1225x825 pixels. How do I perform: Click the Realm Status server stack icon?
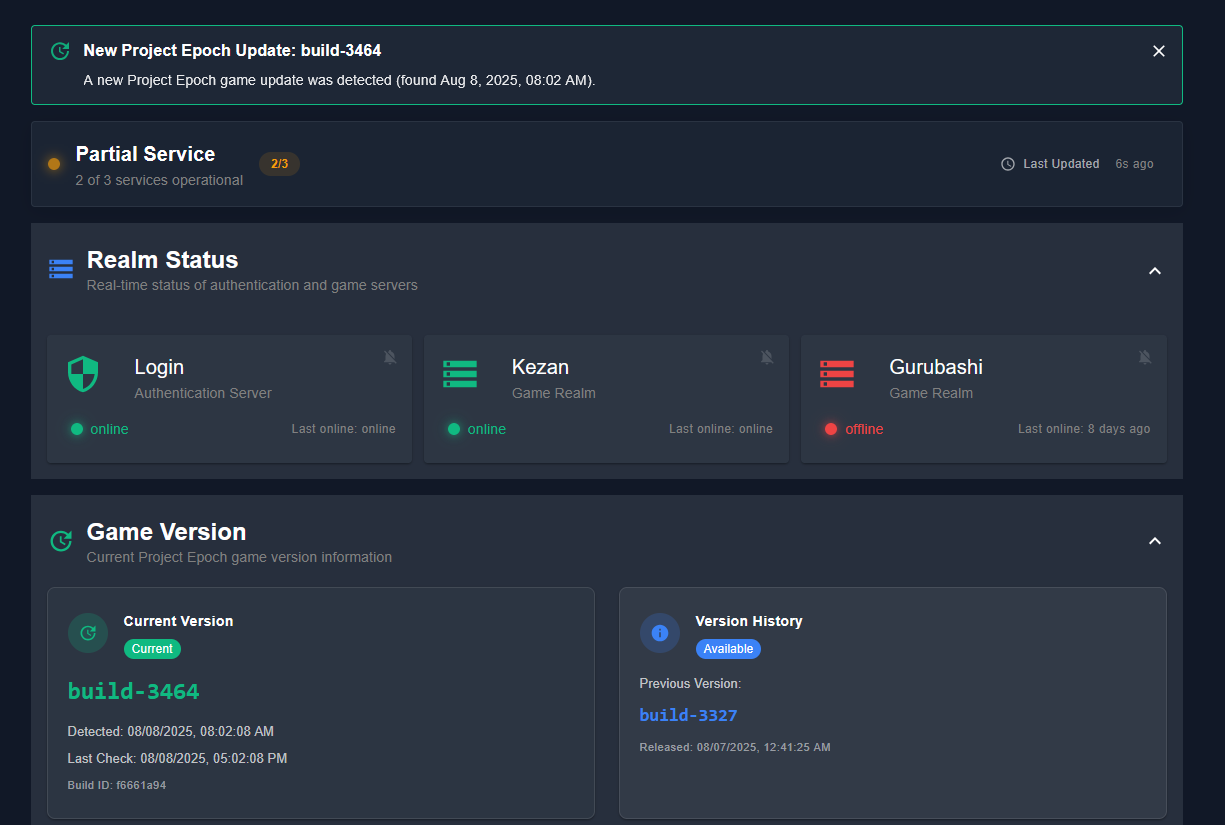pos(61,269)
